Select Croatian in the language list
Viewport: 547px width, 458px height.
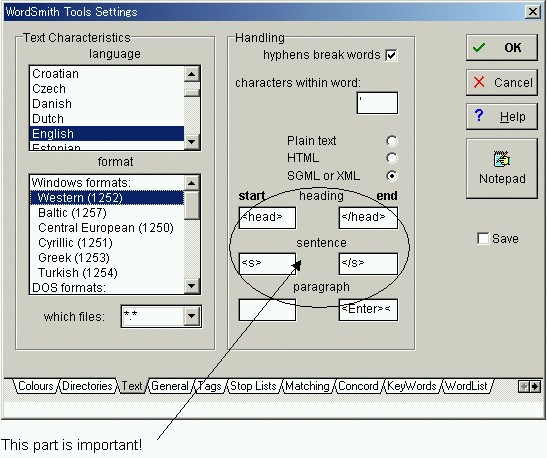107,74
